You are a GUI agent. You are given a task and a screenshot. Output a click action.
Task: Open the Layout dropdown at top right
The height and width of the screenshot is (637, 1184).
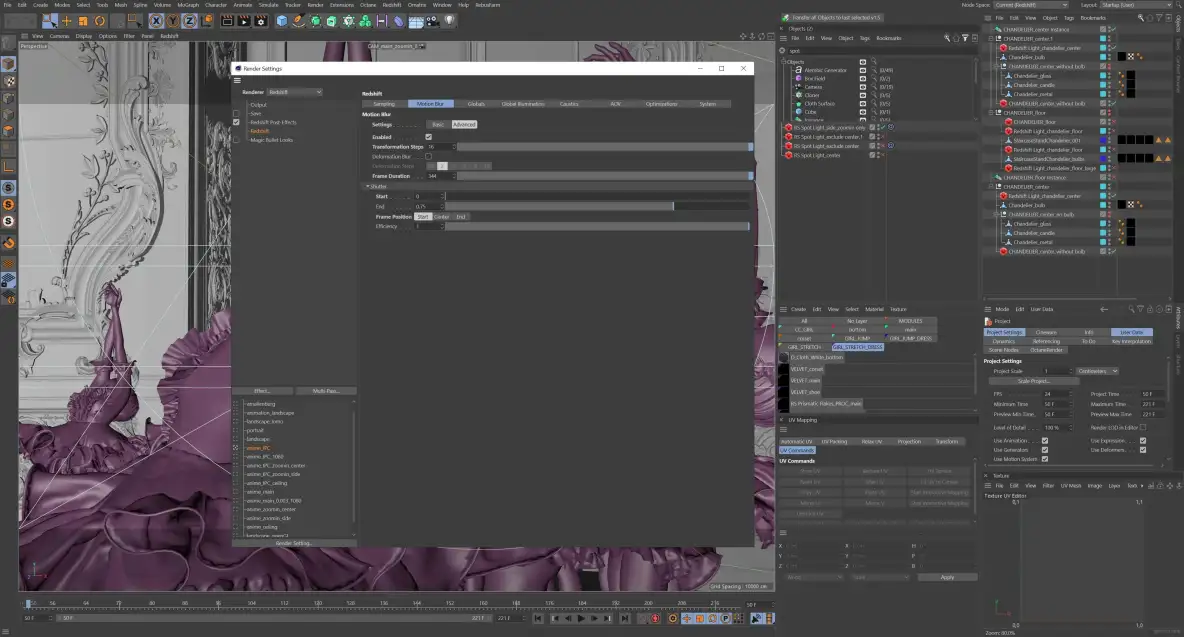pyautogui.click(x=1136, y=5)
